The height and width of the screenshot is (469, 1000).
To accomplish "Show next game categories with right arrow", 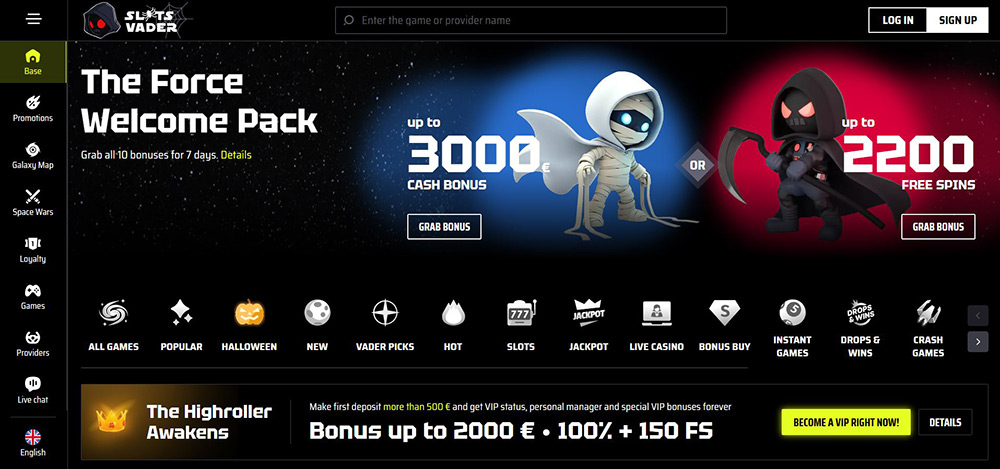I will pyautogui.click(x=978, y=341).
